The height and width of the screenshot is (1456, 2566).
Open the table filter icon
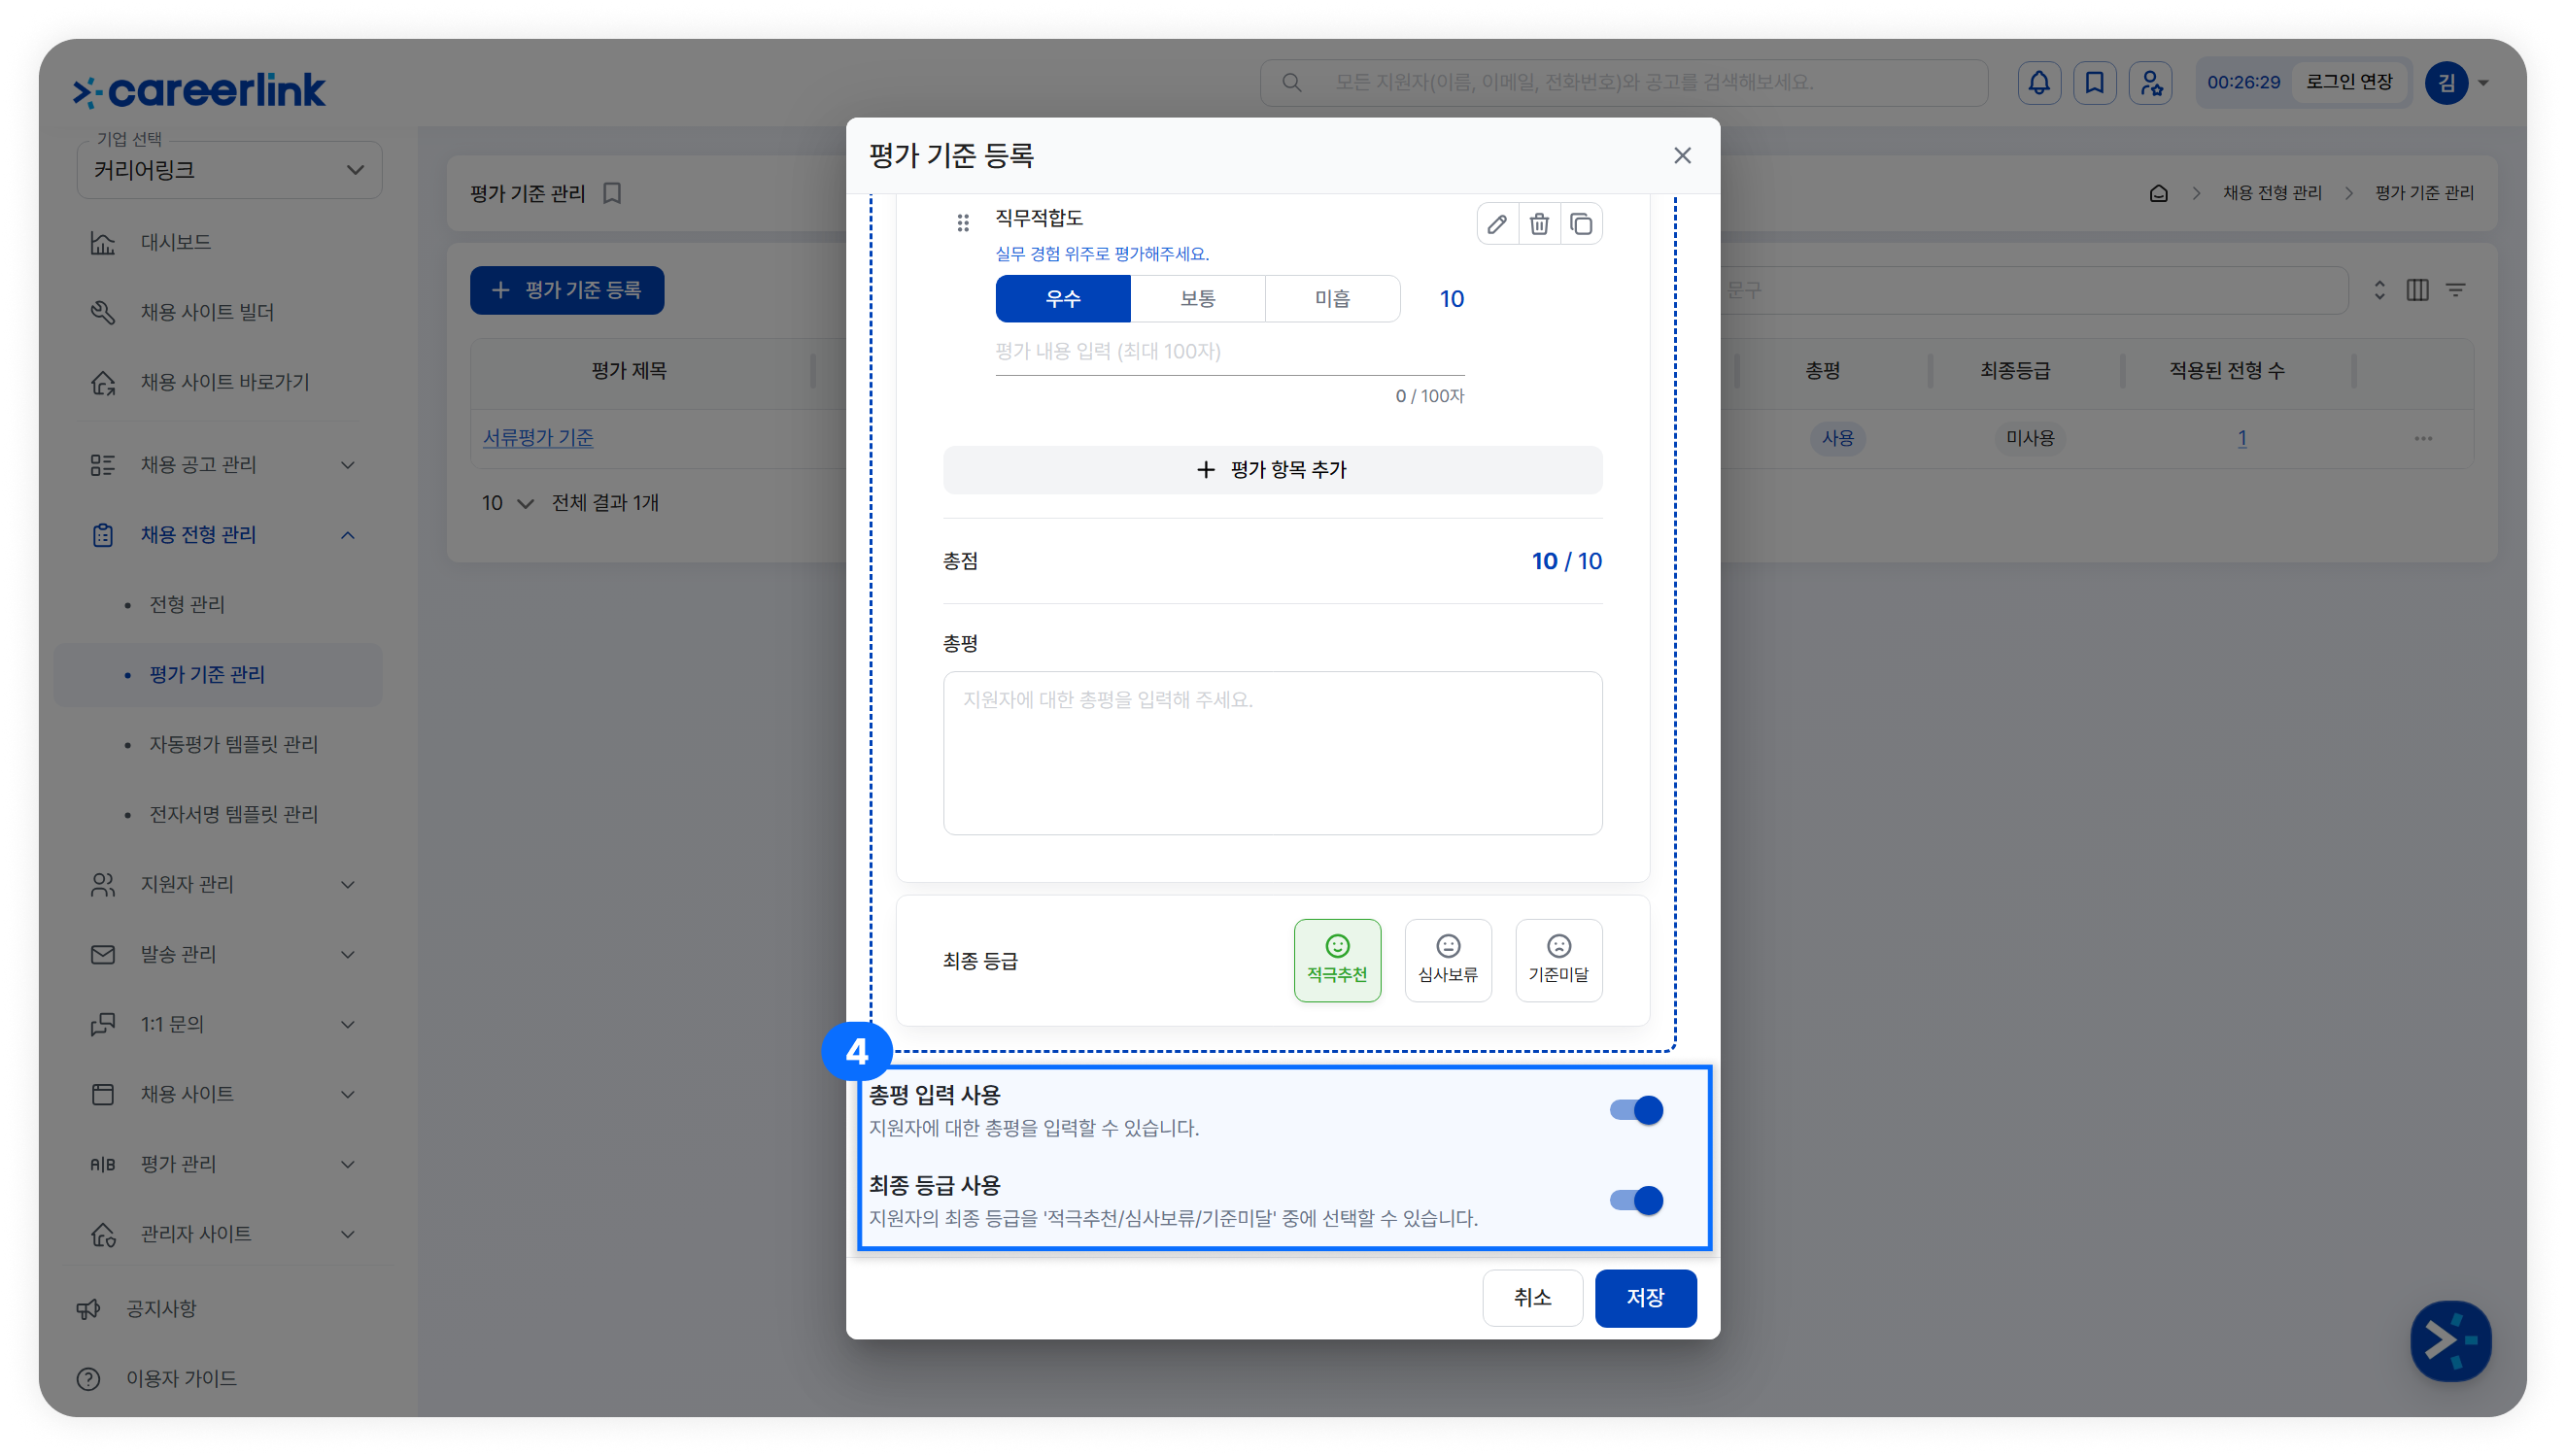[2456, 290]
